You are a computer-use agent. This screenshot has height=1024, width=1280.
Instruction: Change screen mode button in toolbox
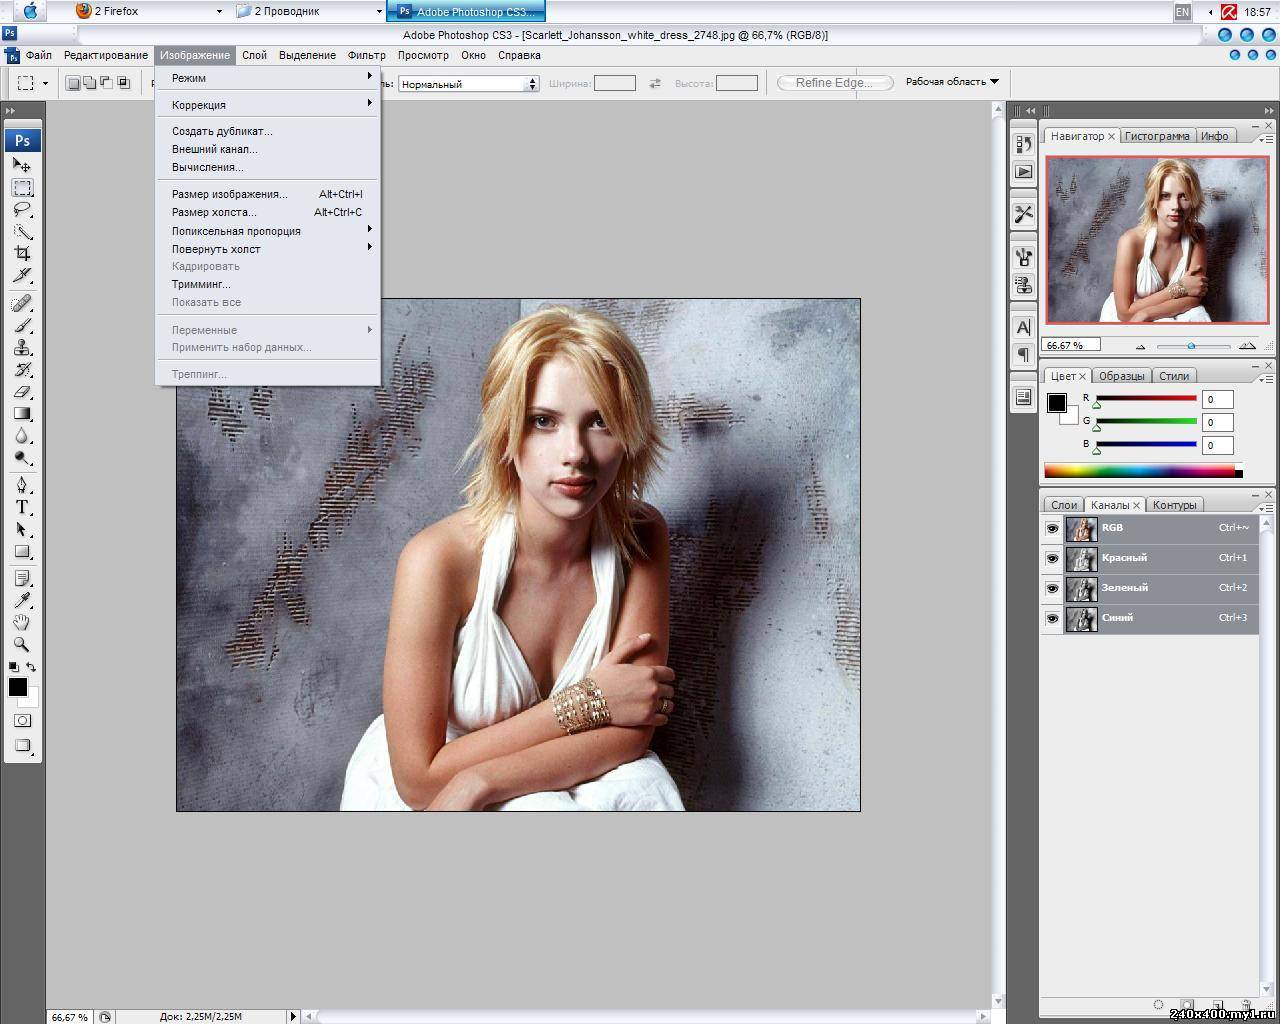[x=22, y=746]
